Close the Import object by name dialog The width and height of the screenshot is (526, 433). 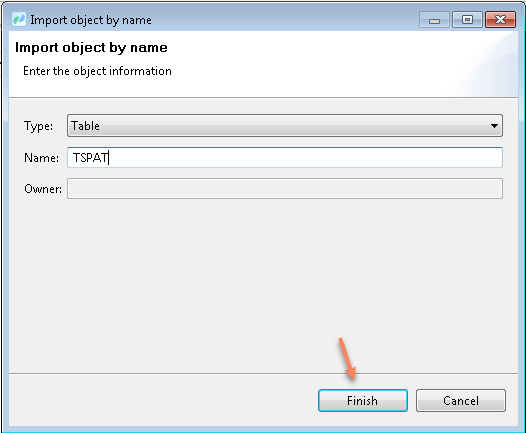point(500,19)
